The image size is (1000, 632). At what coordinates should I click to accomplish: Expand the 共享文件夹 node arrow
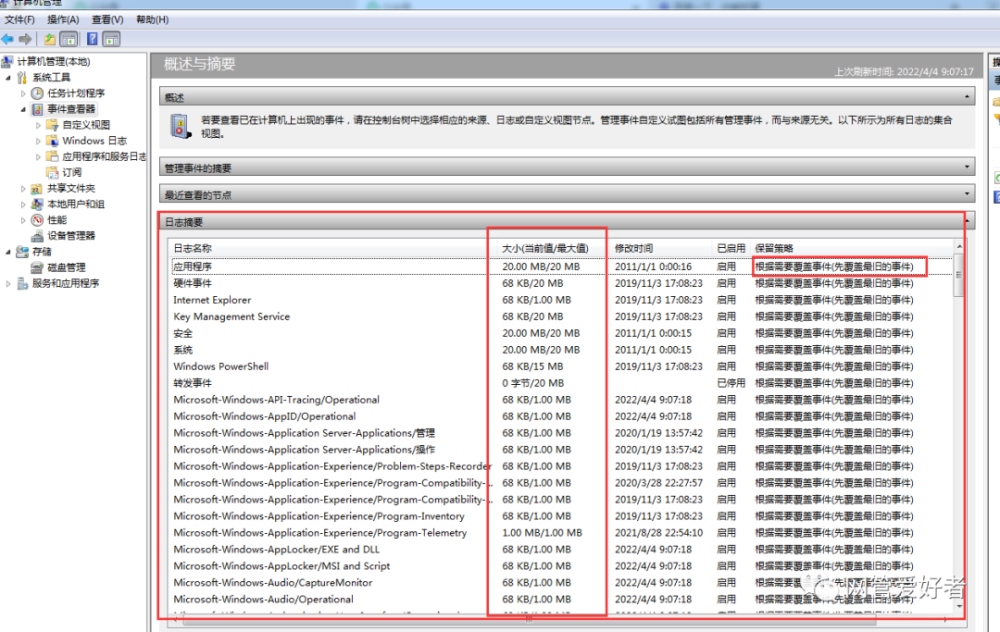[24, 188]
